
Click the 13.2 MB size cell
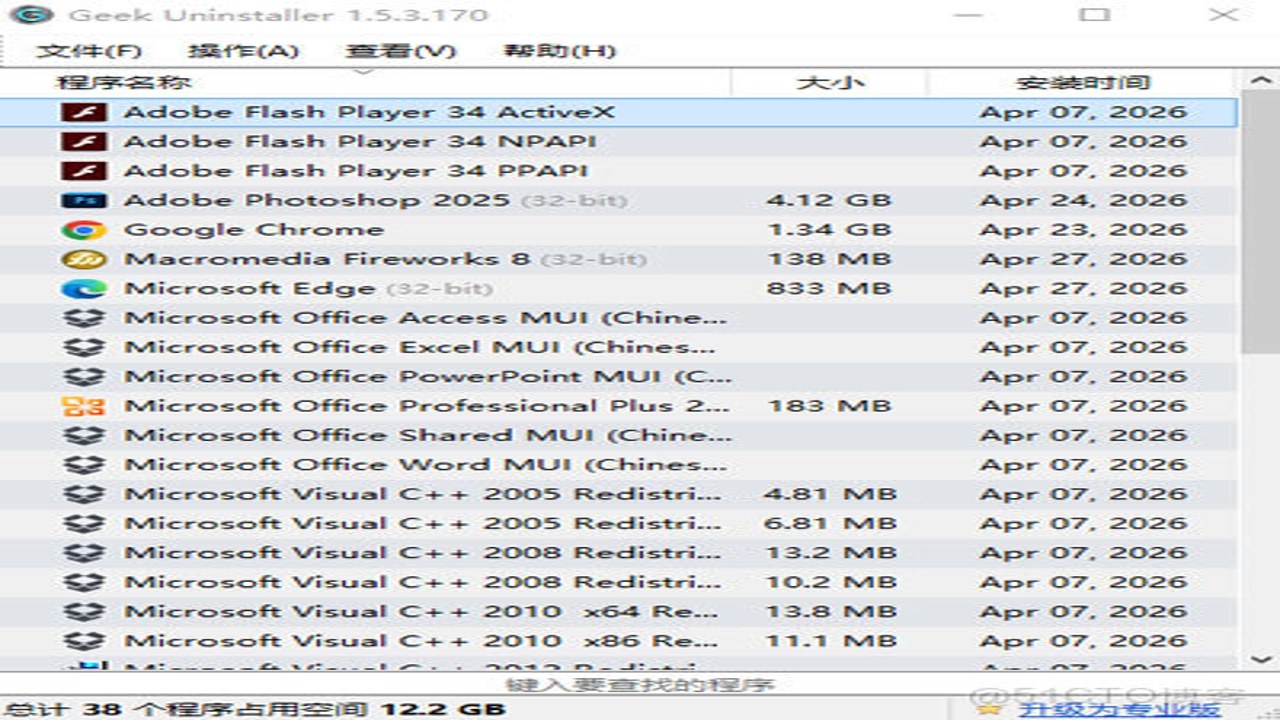tap(830, 552)
